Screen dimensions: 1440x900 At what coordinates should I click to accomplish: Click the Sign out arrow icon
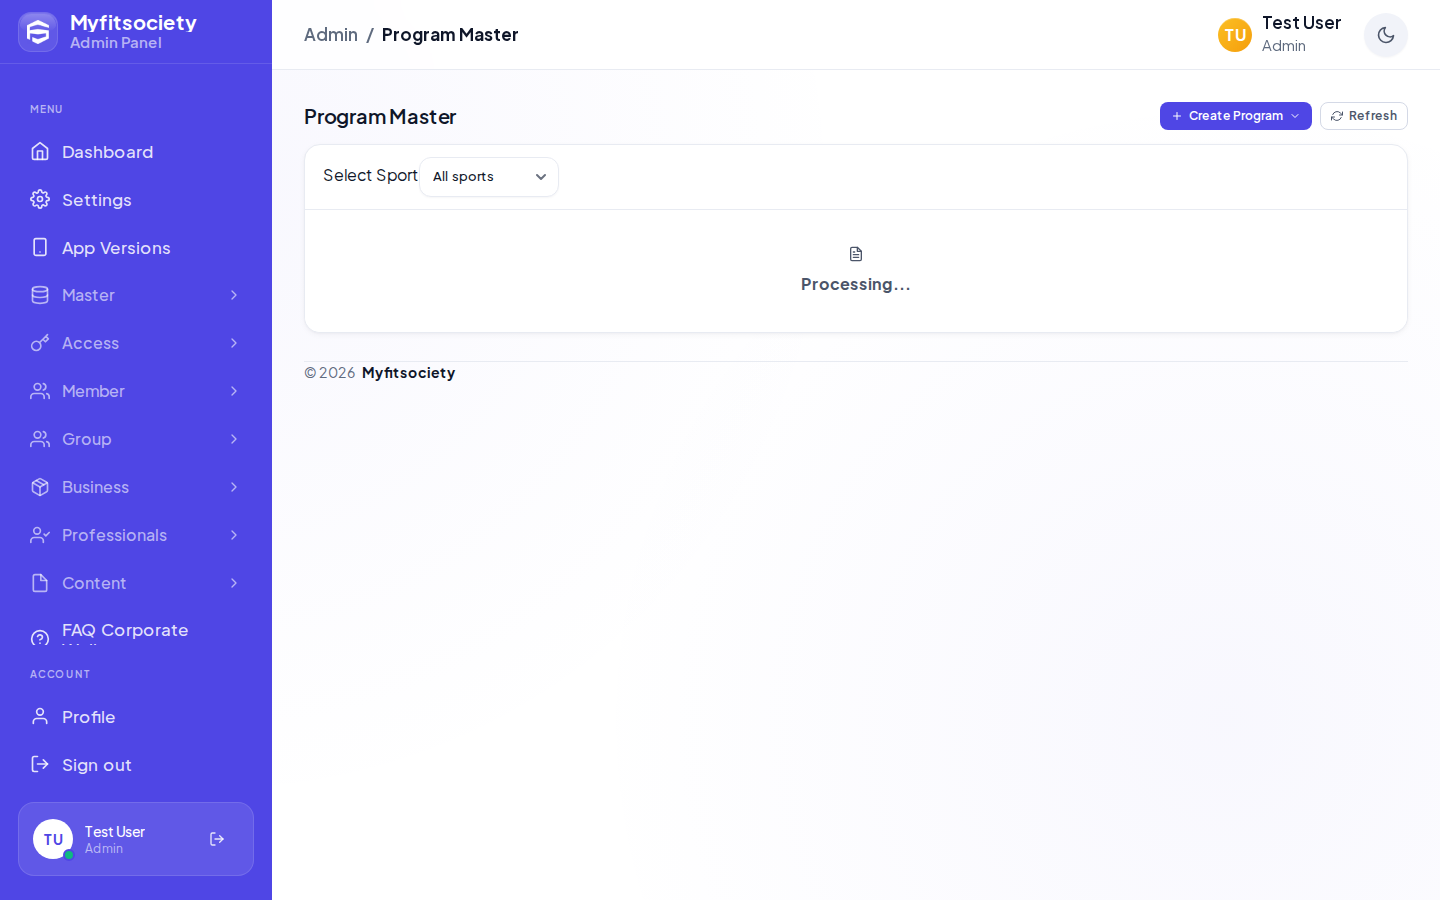tap(40, 764)
